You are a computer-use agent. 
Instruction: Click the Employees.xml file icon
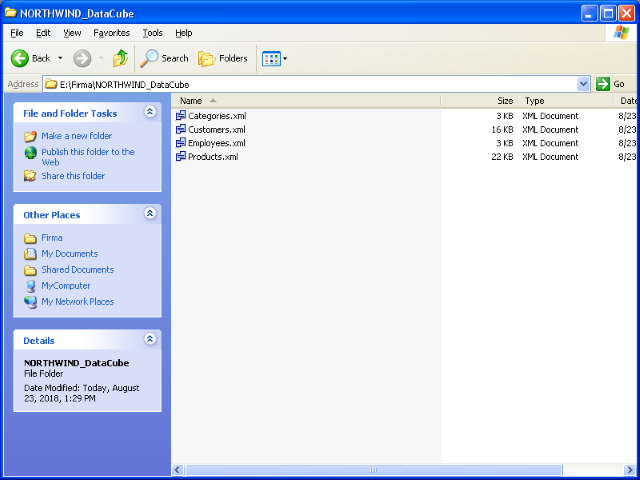pyautogui.click(x=181, y=143)
